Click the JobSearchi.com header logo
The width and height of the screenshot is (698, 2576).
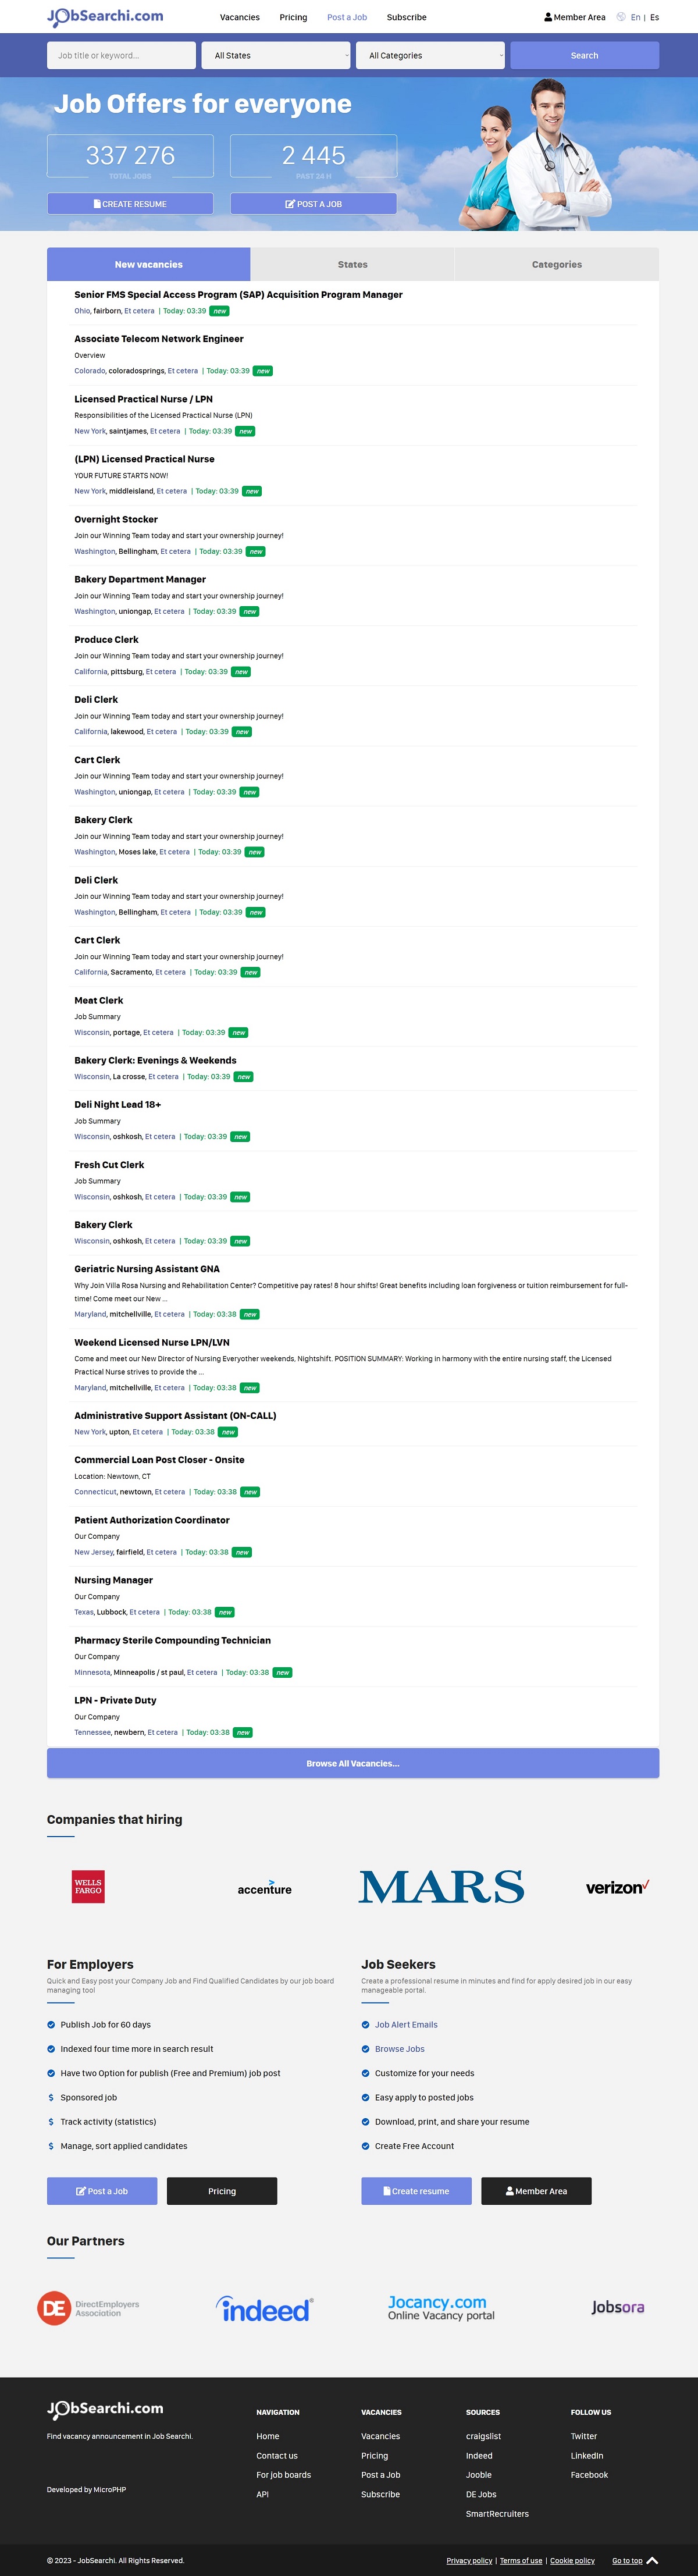coord(105,16)
